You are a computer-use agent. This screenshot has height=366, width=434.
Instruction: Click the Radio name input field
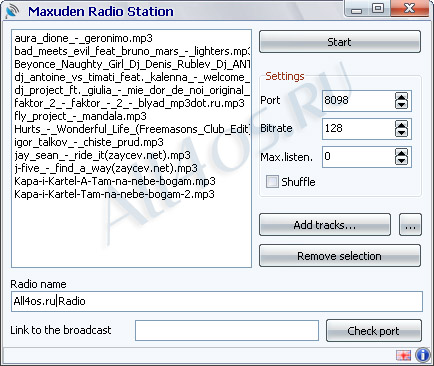(217, 301)
